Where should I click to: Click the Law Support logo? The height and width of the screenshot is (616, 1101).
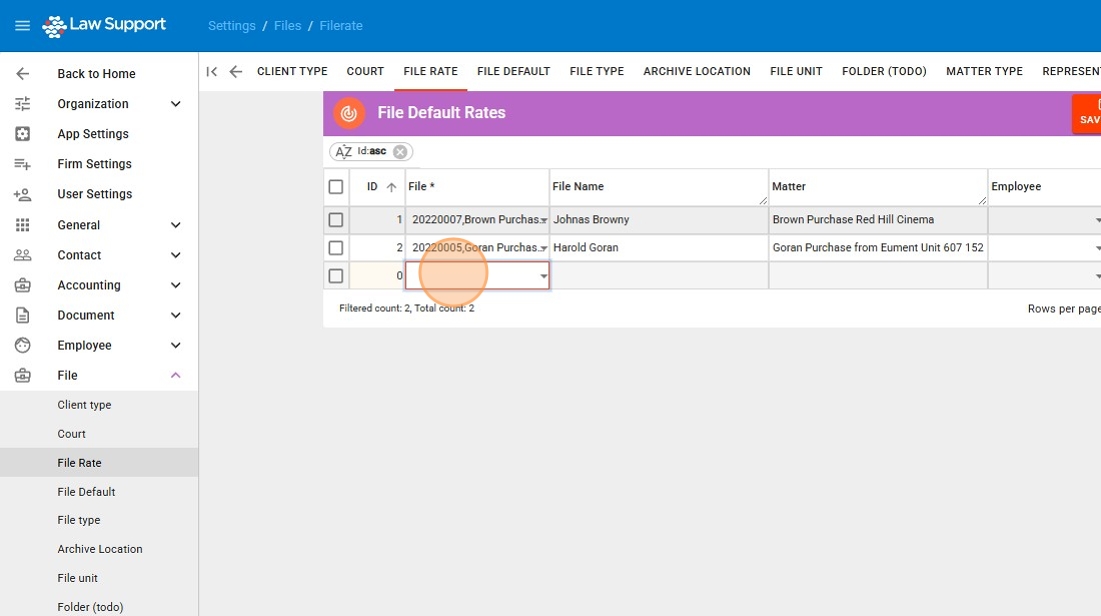click(105, 26)
